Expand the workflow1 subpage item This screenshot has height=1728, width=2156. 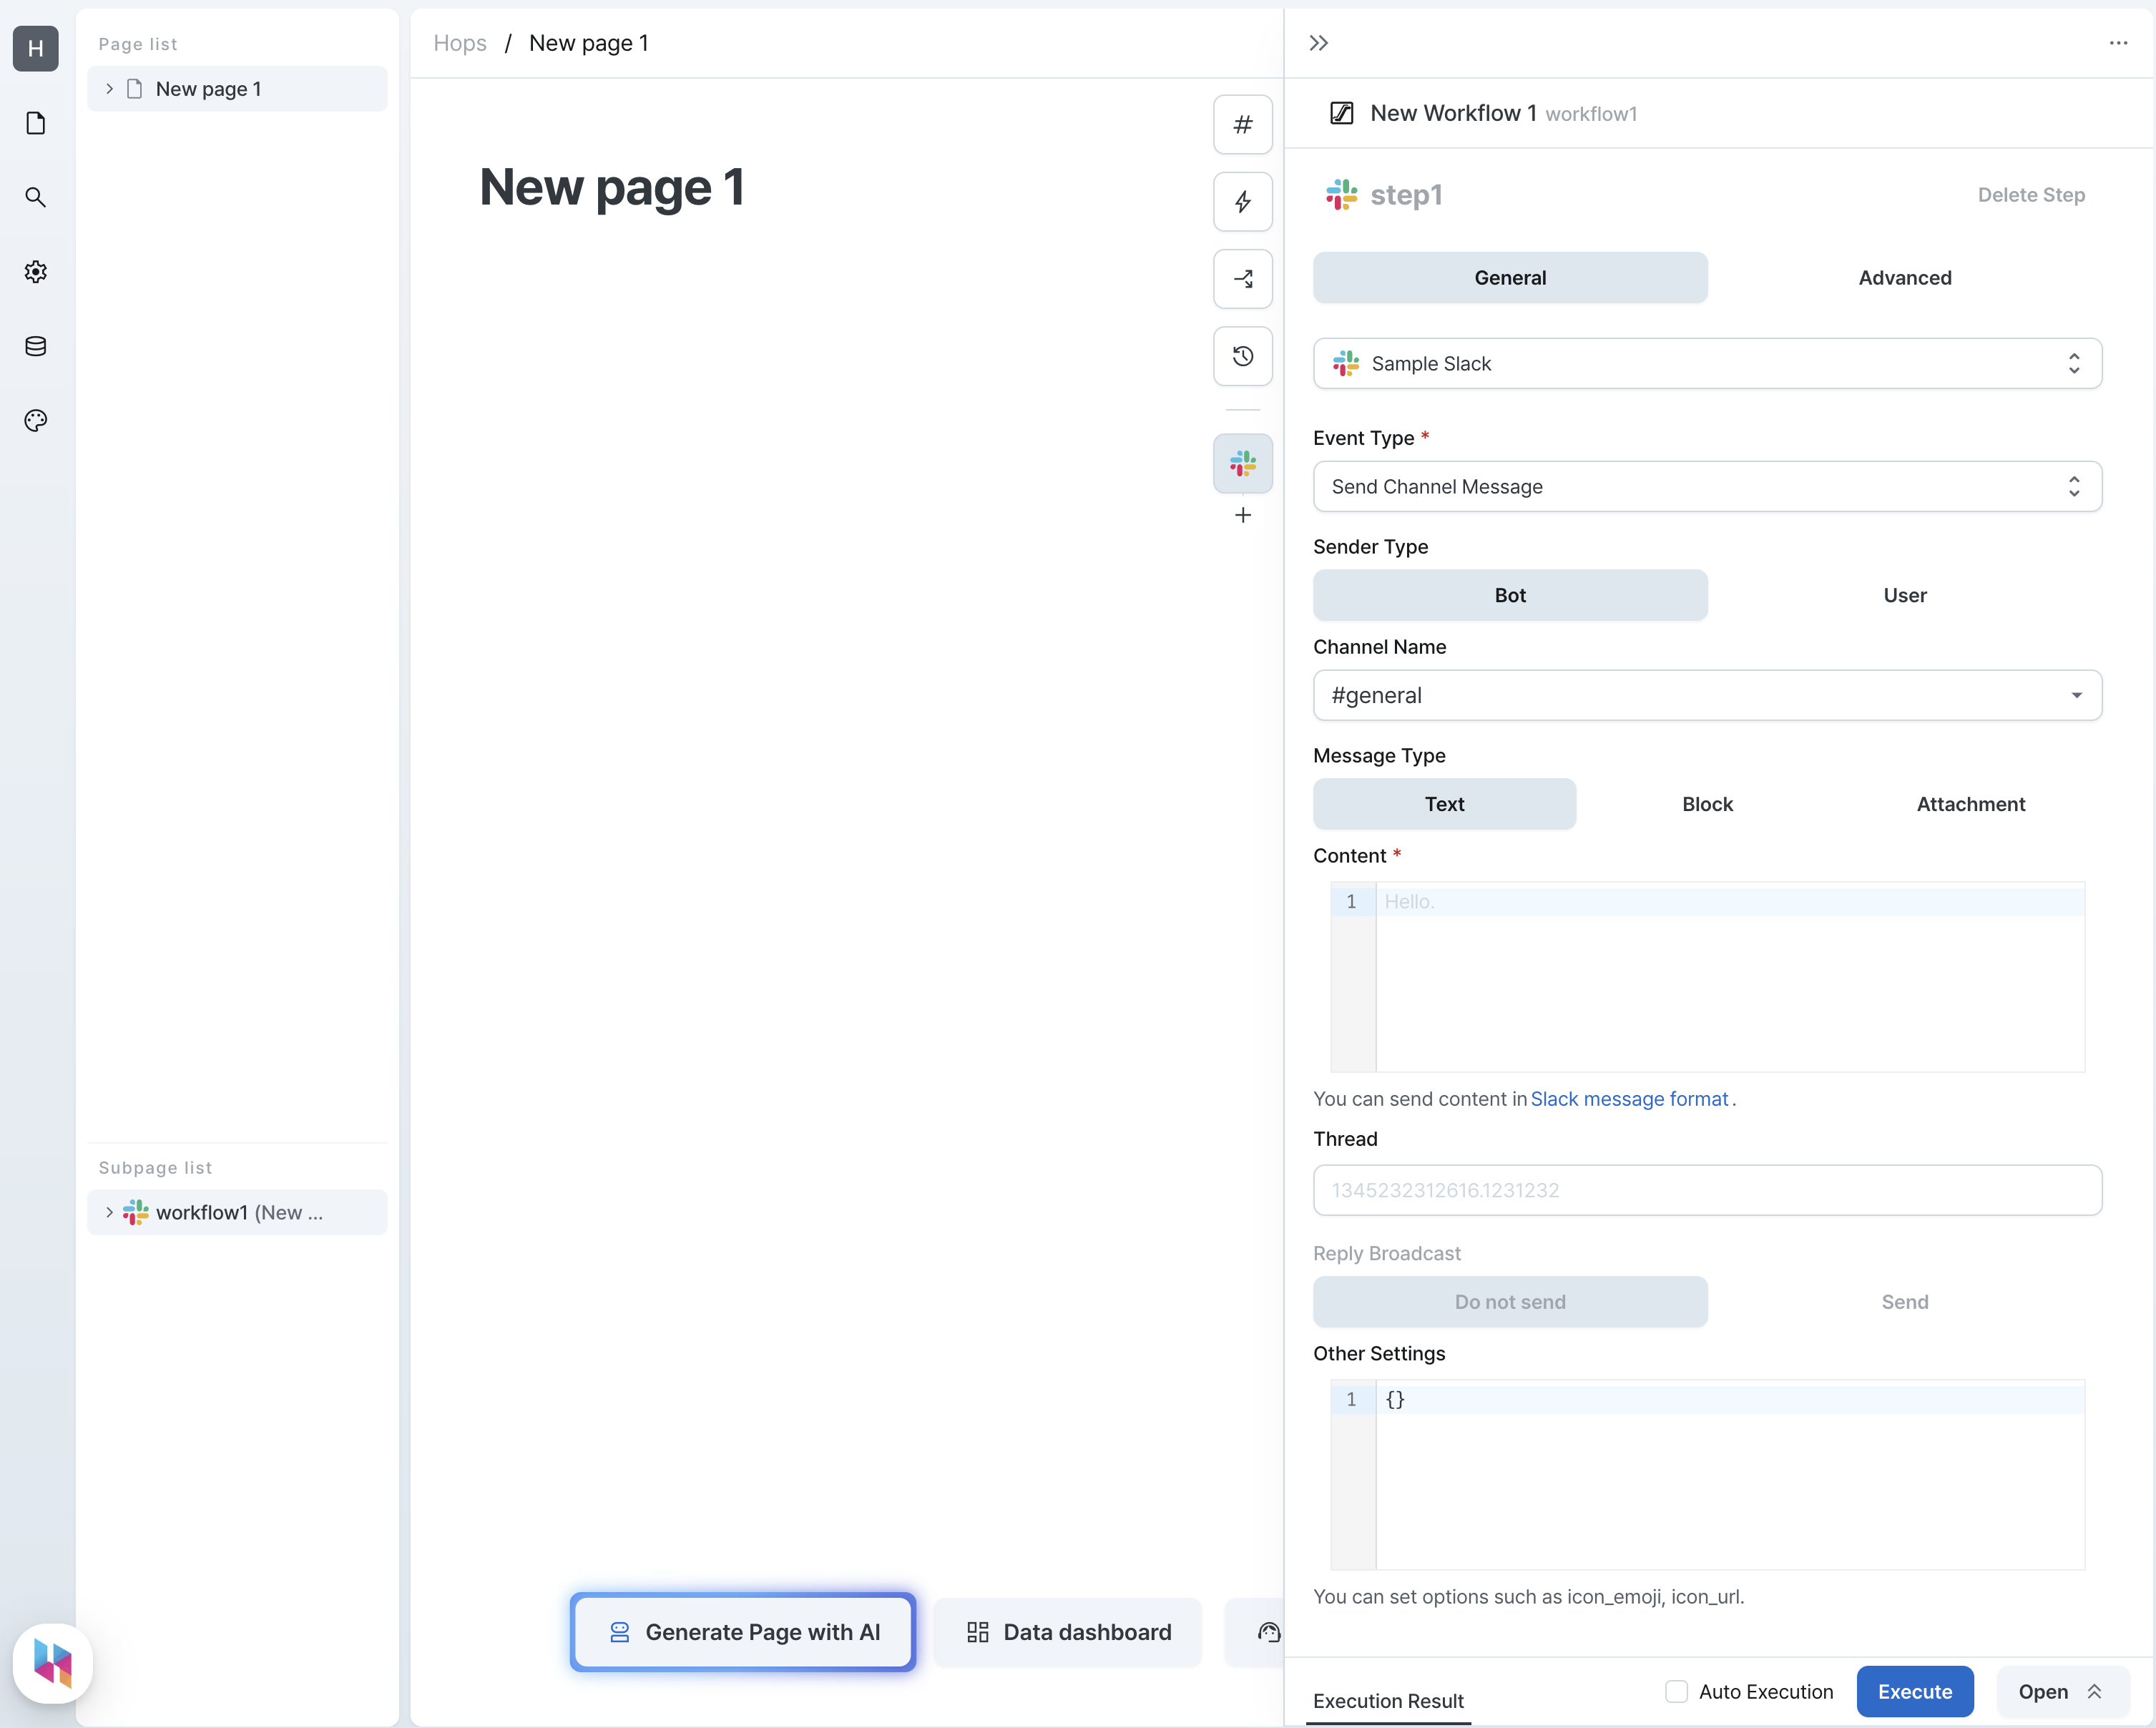[x=109, y=1212]
